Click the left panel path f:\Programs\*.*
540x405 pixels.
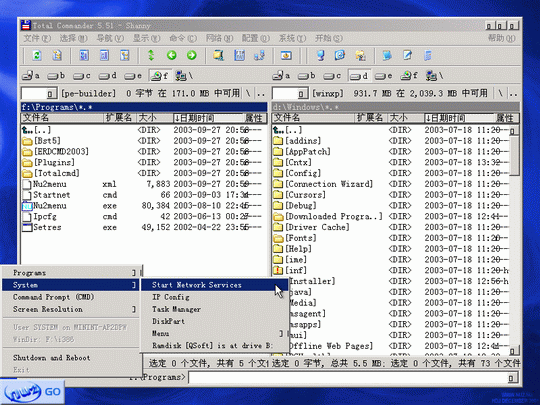coord(144,107)
